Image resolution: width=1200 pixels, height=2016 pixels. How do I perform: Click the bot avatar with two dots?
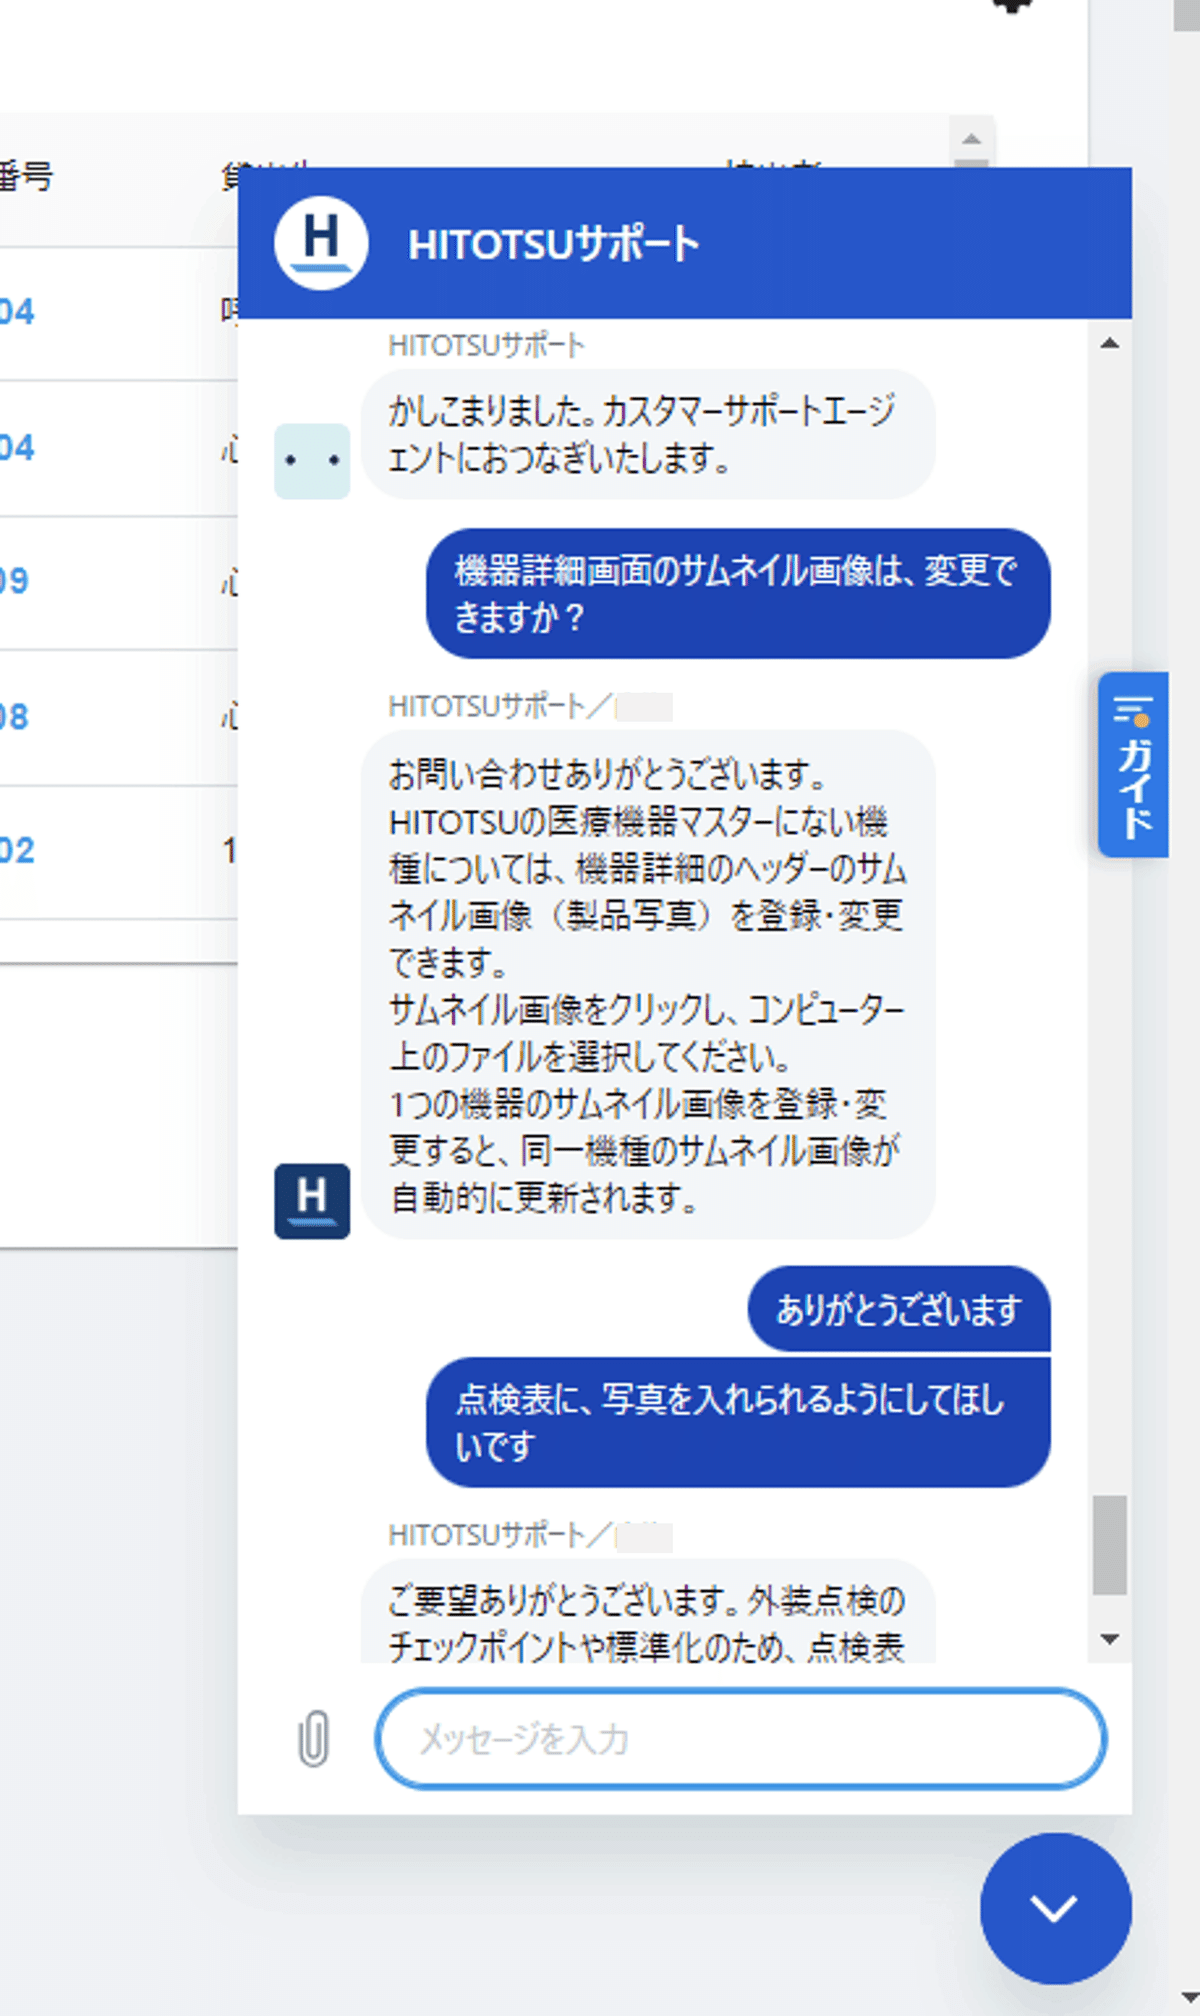312,461
